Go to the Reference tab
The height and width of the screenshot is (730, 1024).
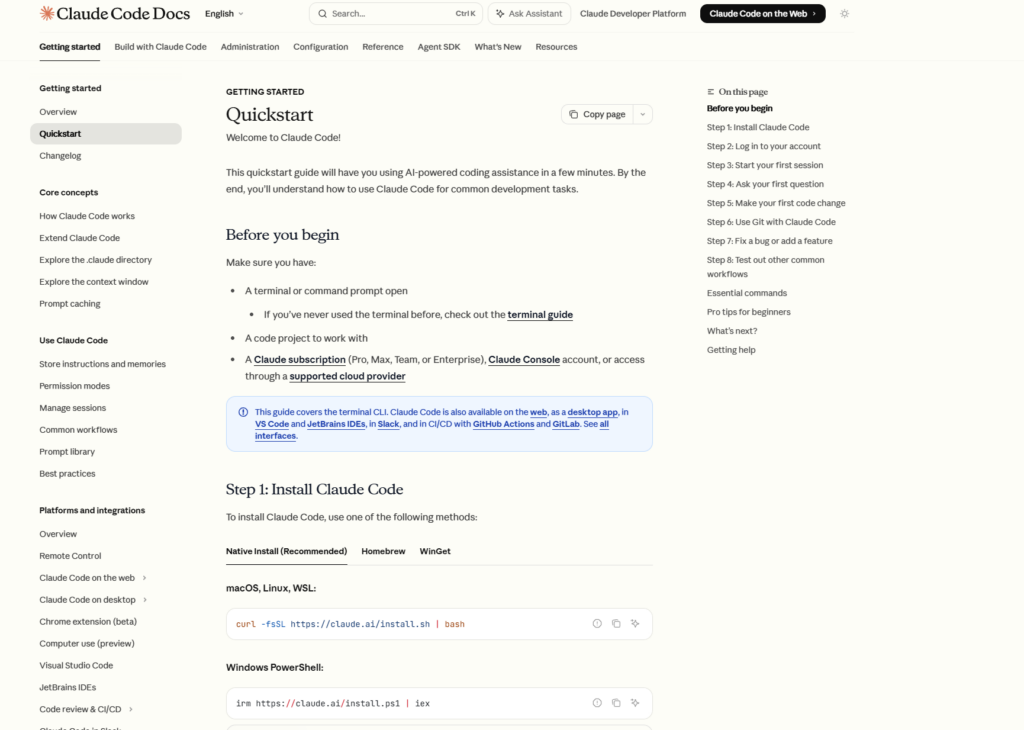(383, 47)
